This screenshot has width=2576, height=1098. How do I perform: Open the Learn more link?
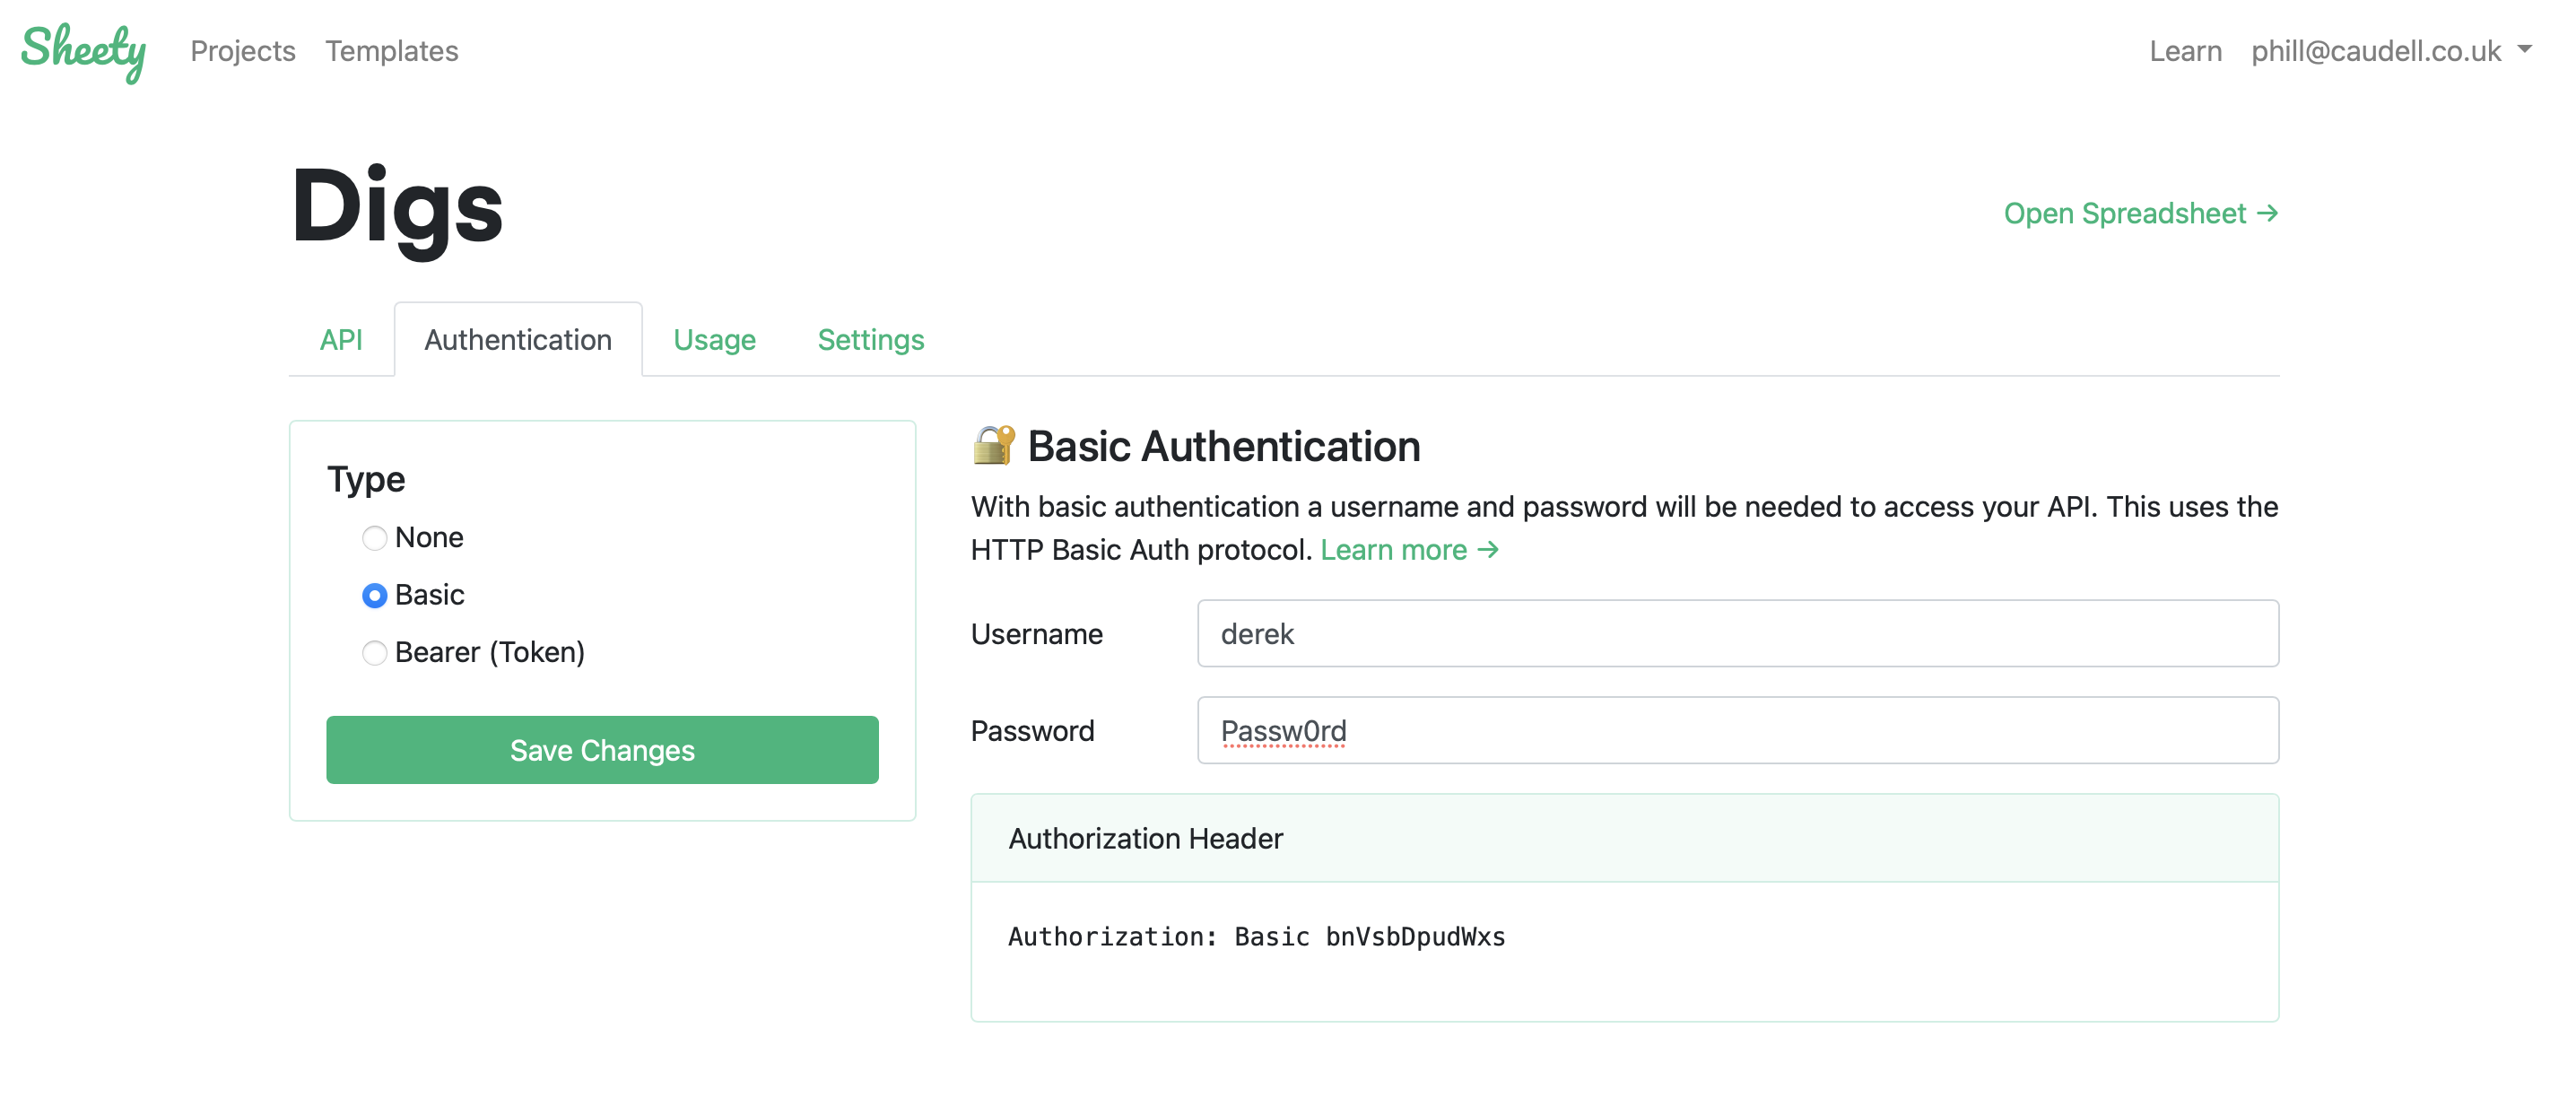click(1393, 550)
